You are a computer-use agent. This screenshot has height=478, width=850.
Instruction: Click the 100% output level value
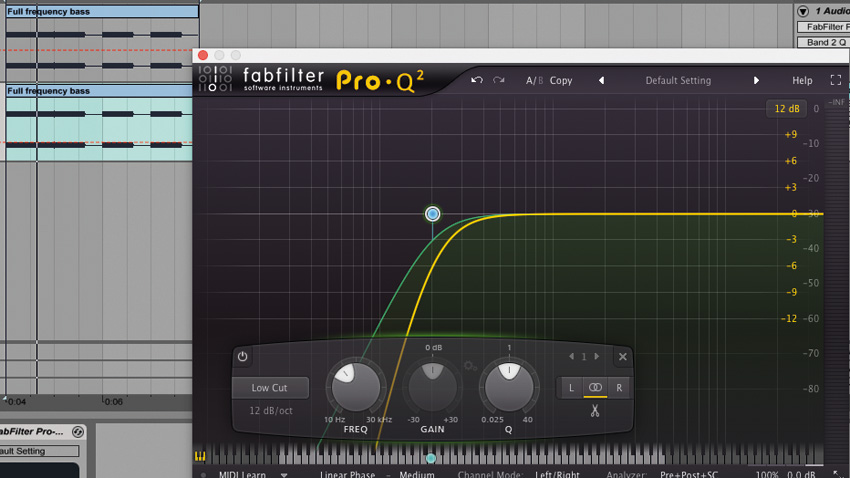[x=767, y=474]
